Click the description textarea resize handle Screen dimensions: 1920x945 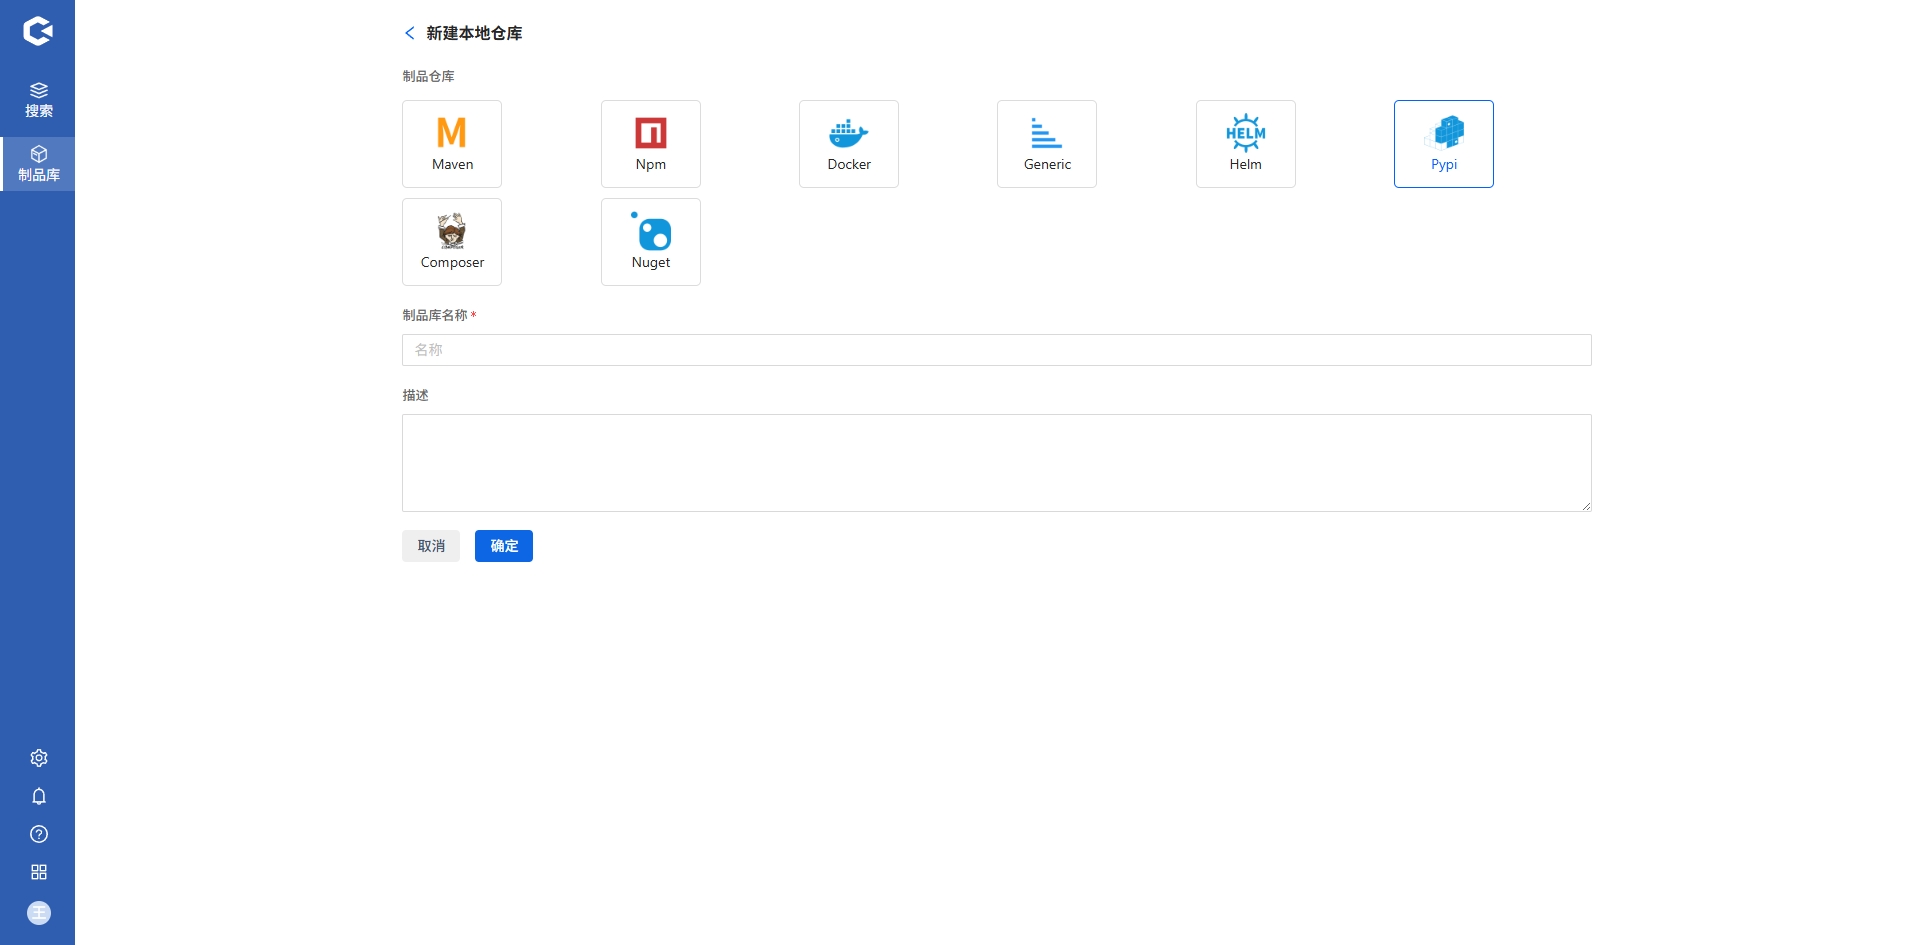point(1586,506)
